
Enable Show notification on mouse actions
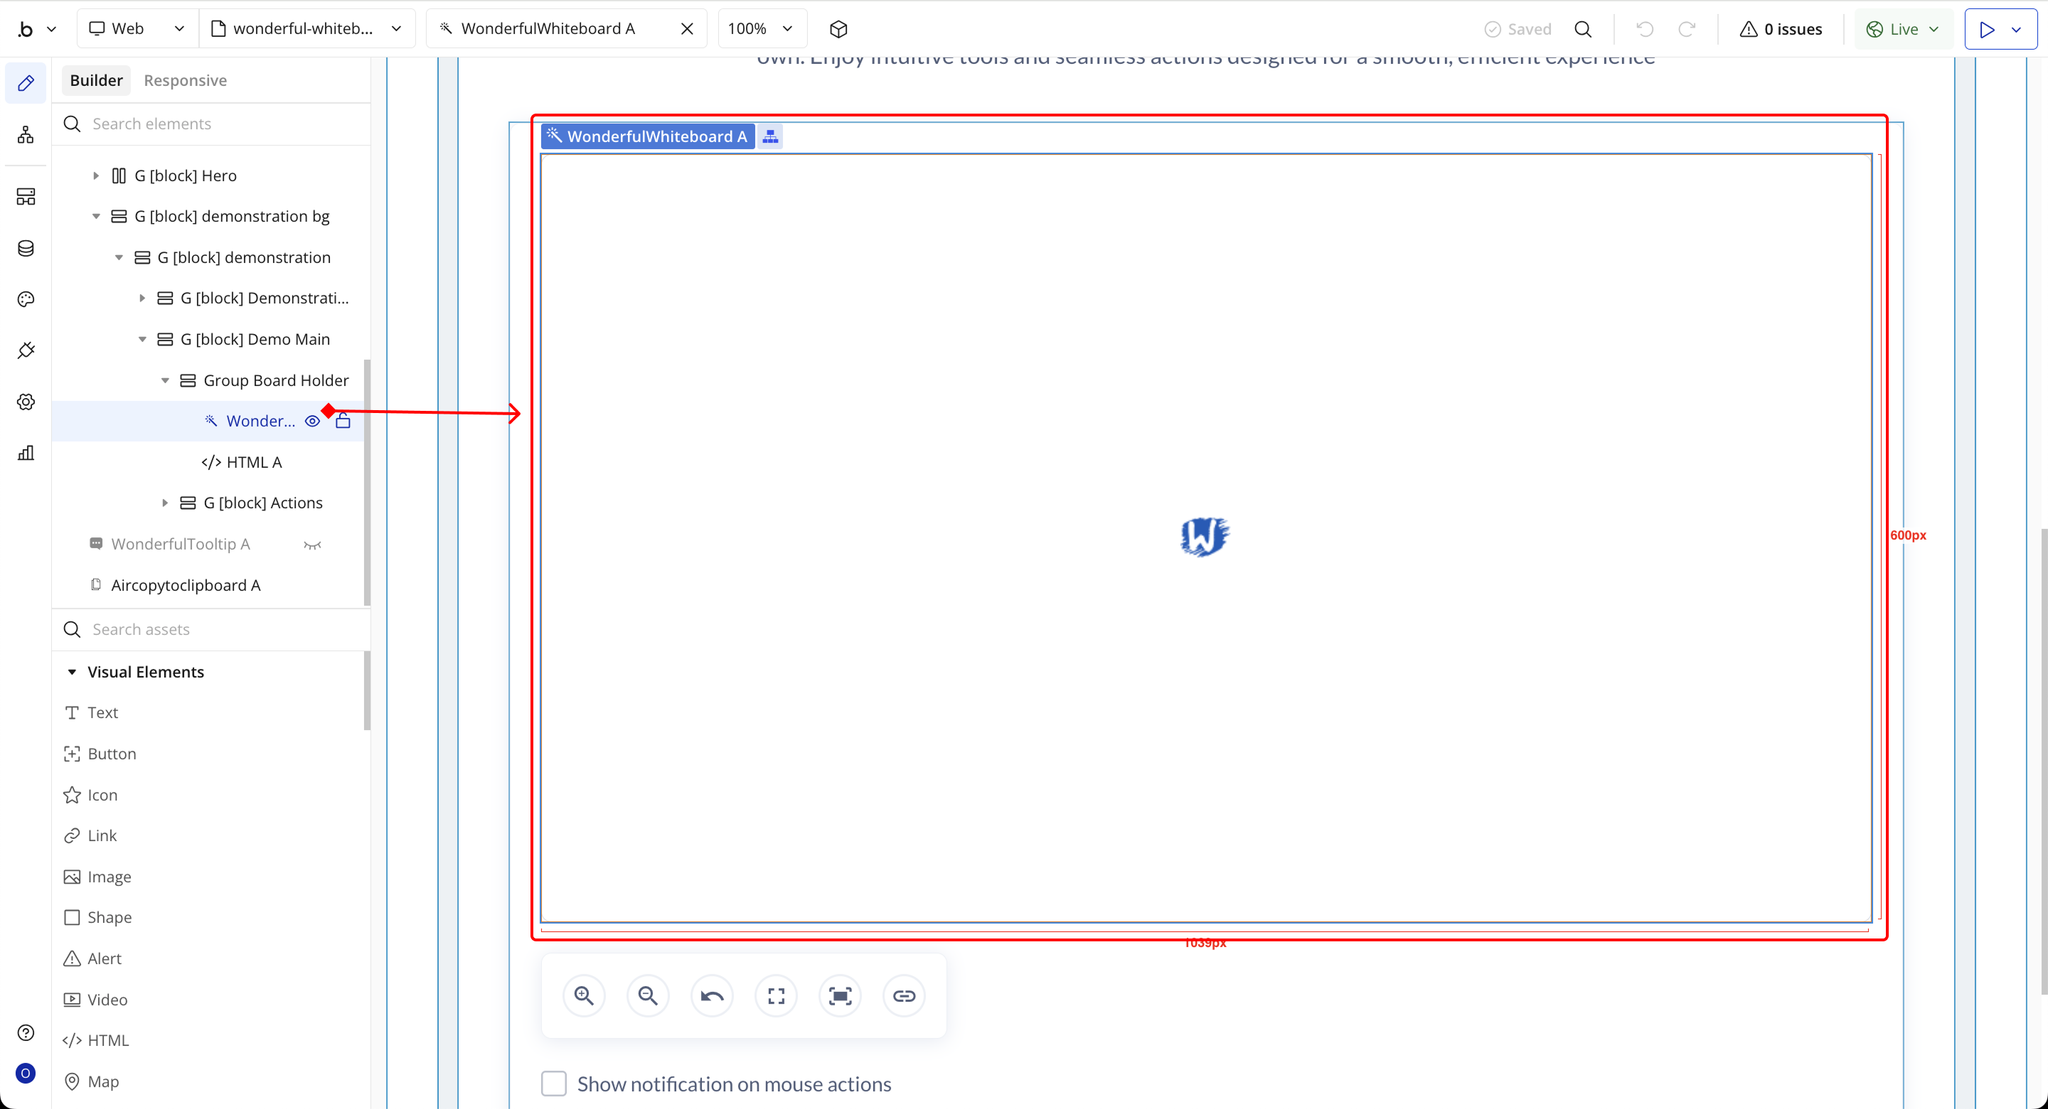tap(554, 1084)
